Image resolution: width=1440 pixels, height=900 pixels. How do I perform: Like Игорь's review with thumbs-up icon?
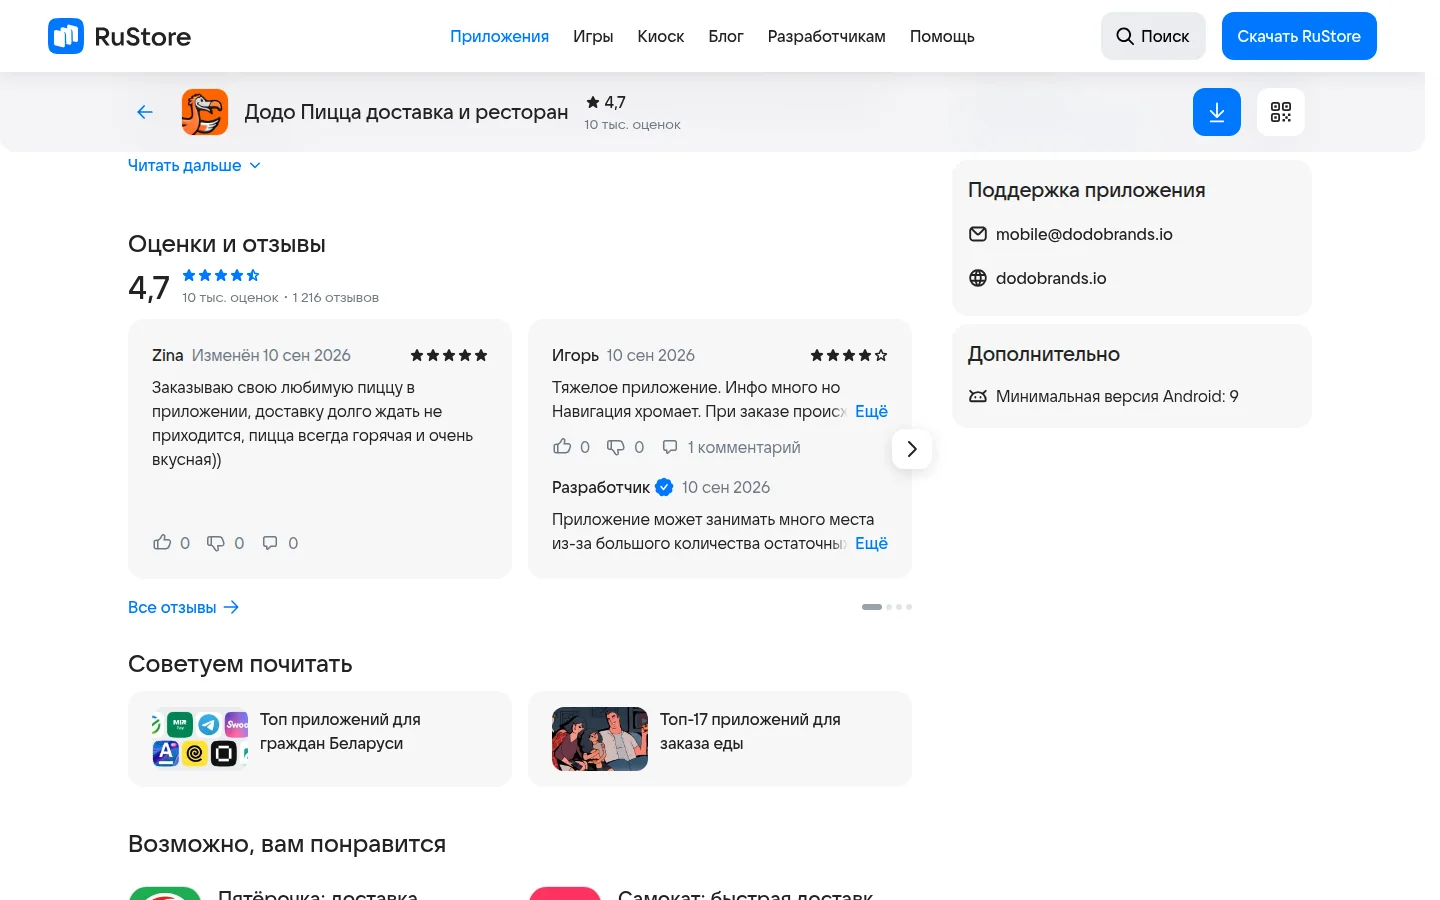[562, 447]
